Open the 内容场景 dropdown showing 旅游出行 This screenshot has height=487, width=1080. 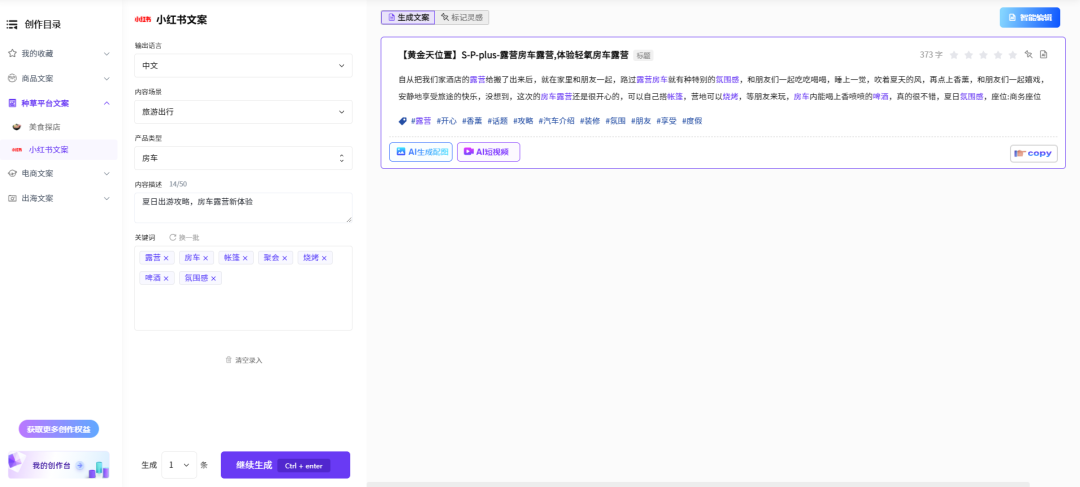(243, 112)
